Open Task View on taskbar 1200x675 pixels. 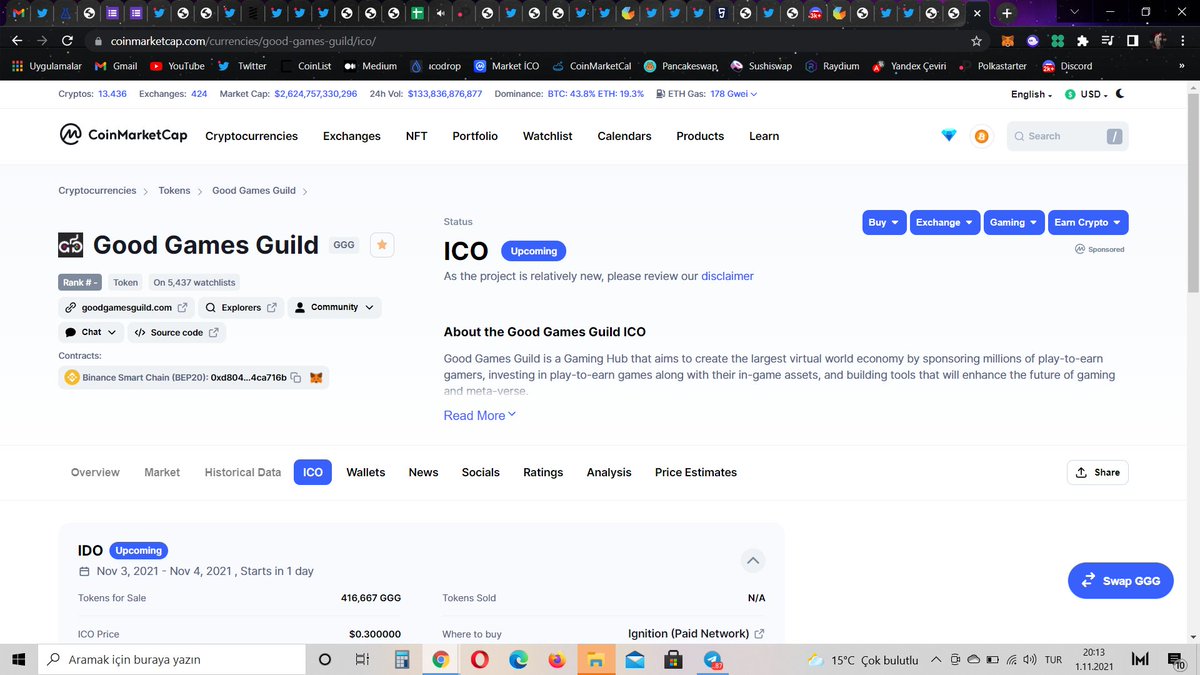click(x=363, y=659)
